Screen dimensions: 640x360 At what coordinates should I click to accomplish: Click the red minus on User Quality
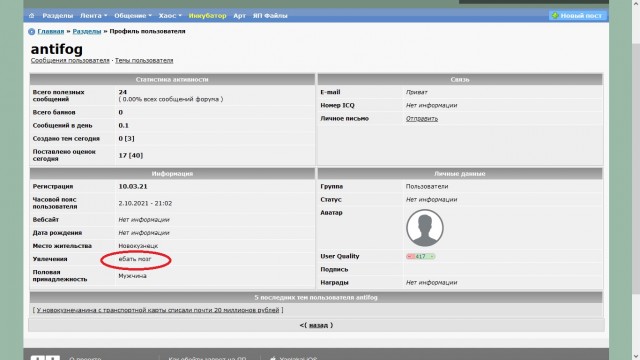point(410,256)
